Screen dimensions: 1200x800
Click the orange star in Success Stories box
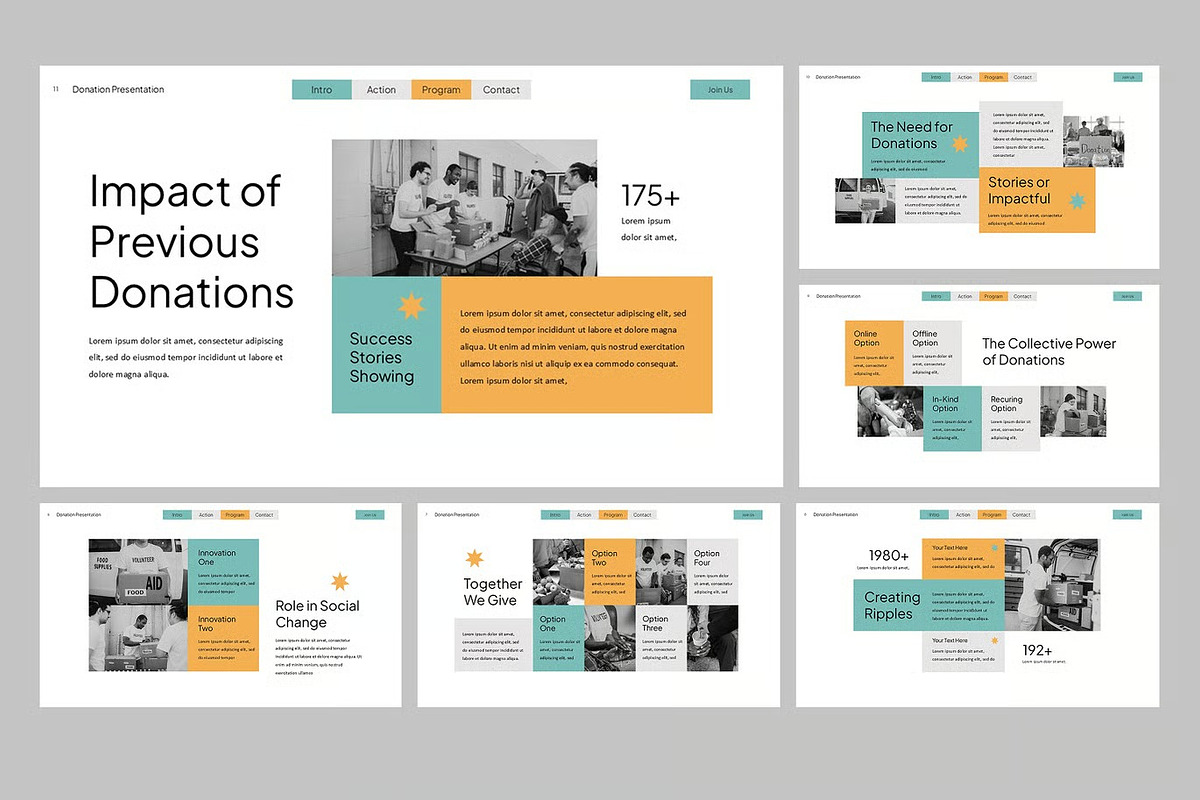click(411, 306)
